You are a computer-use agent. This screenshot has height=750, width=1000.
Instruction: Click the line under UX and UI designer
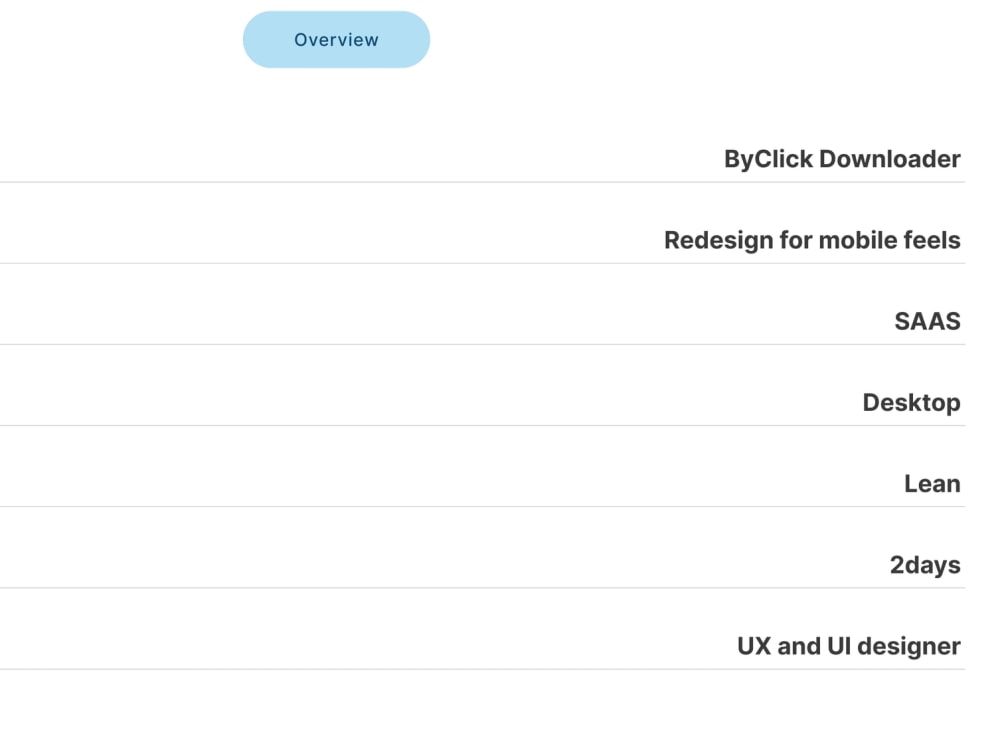482,669
